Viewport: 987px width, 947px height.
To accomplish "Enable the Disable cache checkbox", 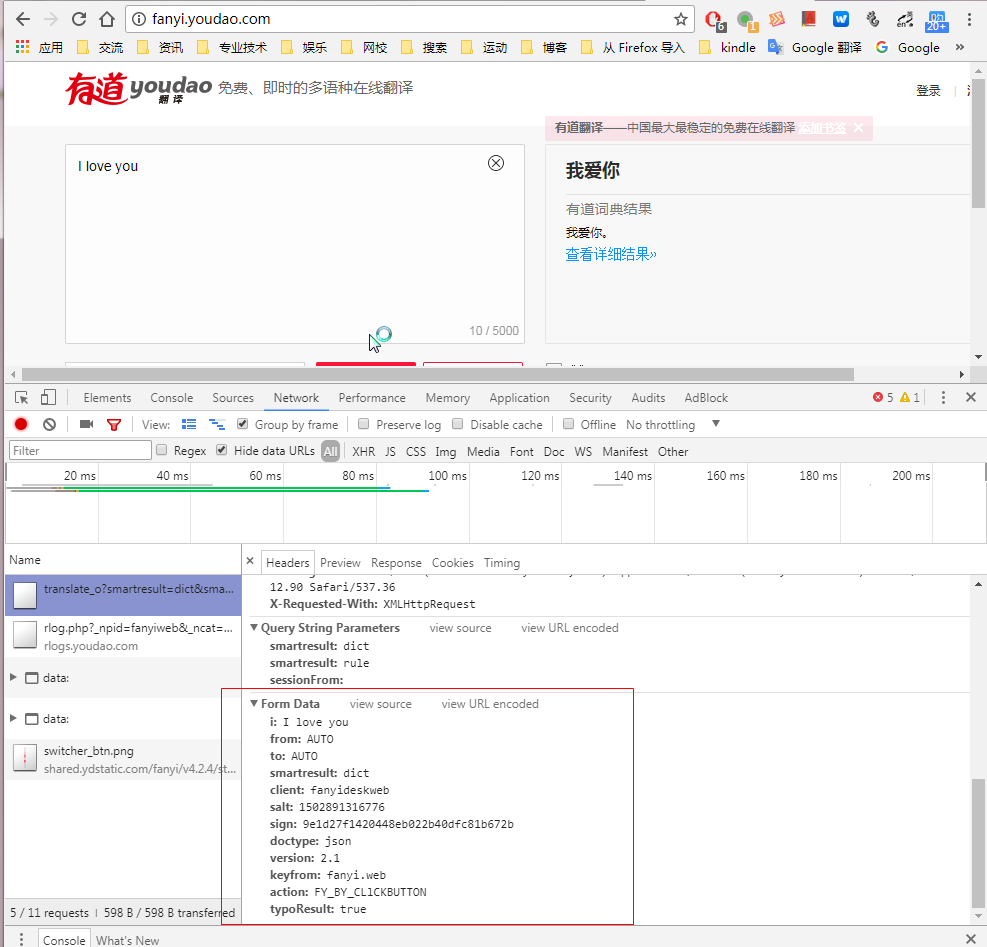I will [458, 424].
